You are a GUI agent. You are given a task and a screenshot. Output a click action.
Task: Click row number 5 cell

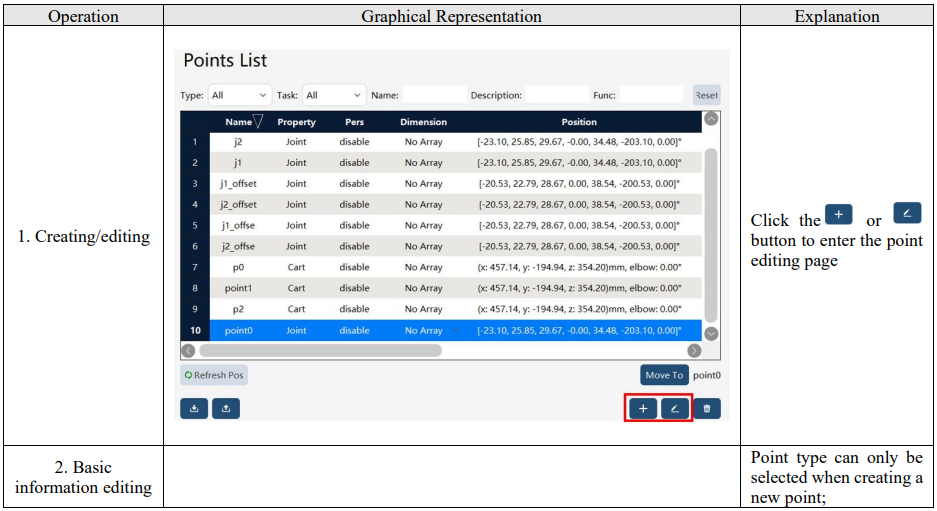tap(195, 225)
